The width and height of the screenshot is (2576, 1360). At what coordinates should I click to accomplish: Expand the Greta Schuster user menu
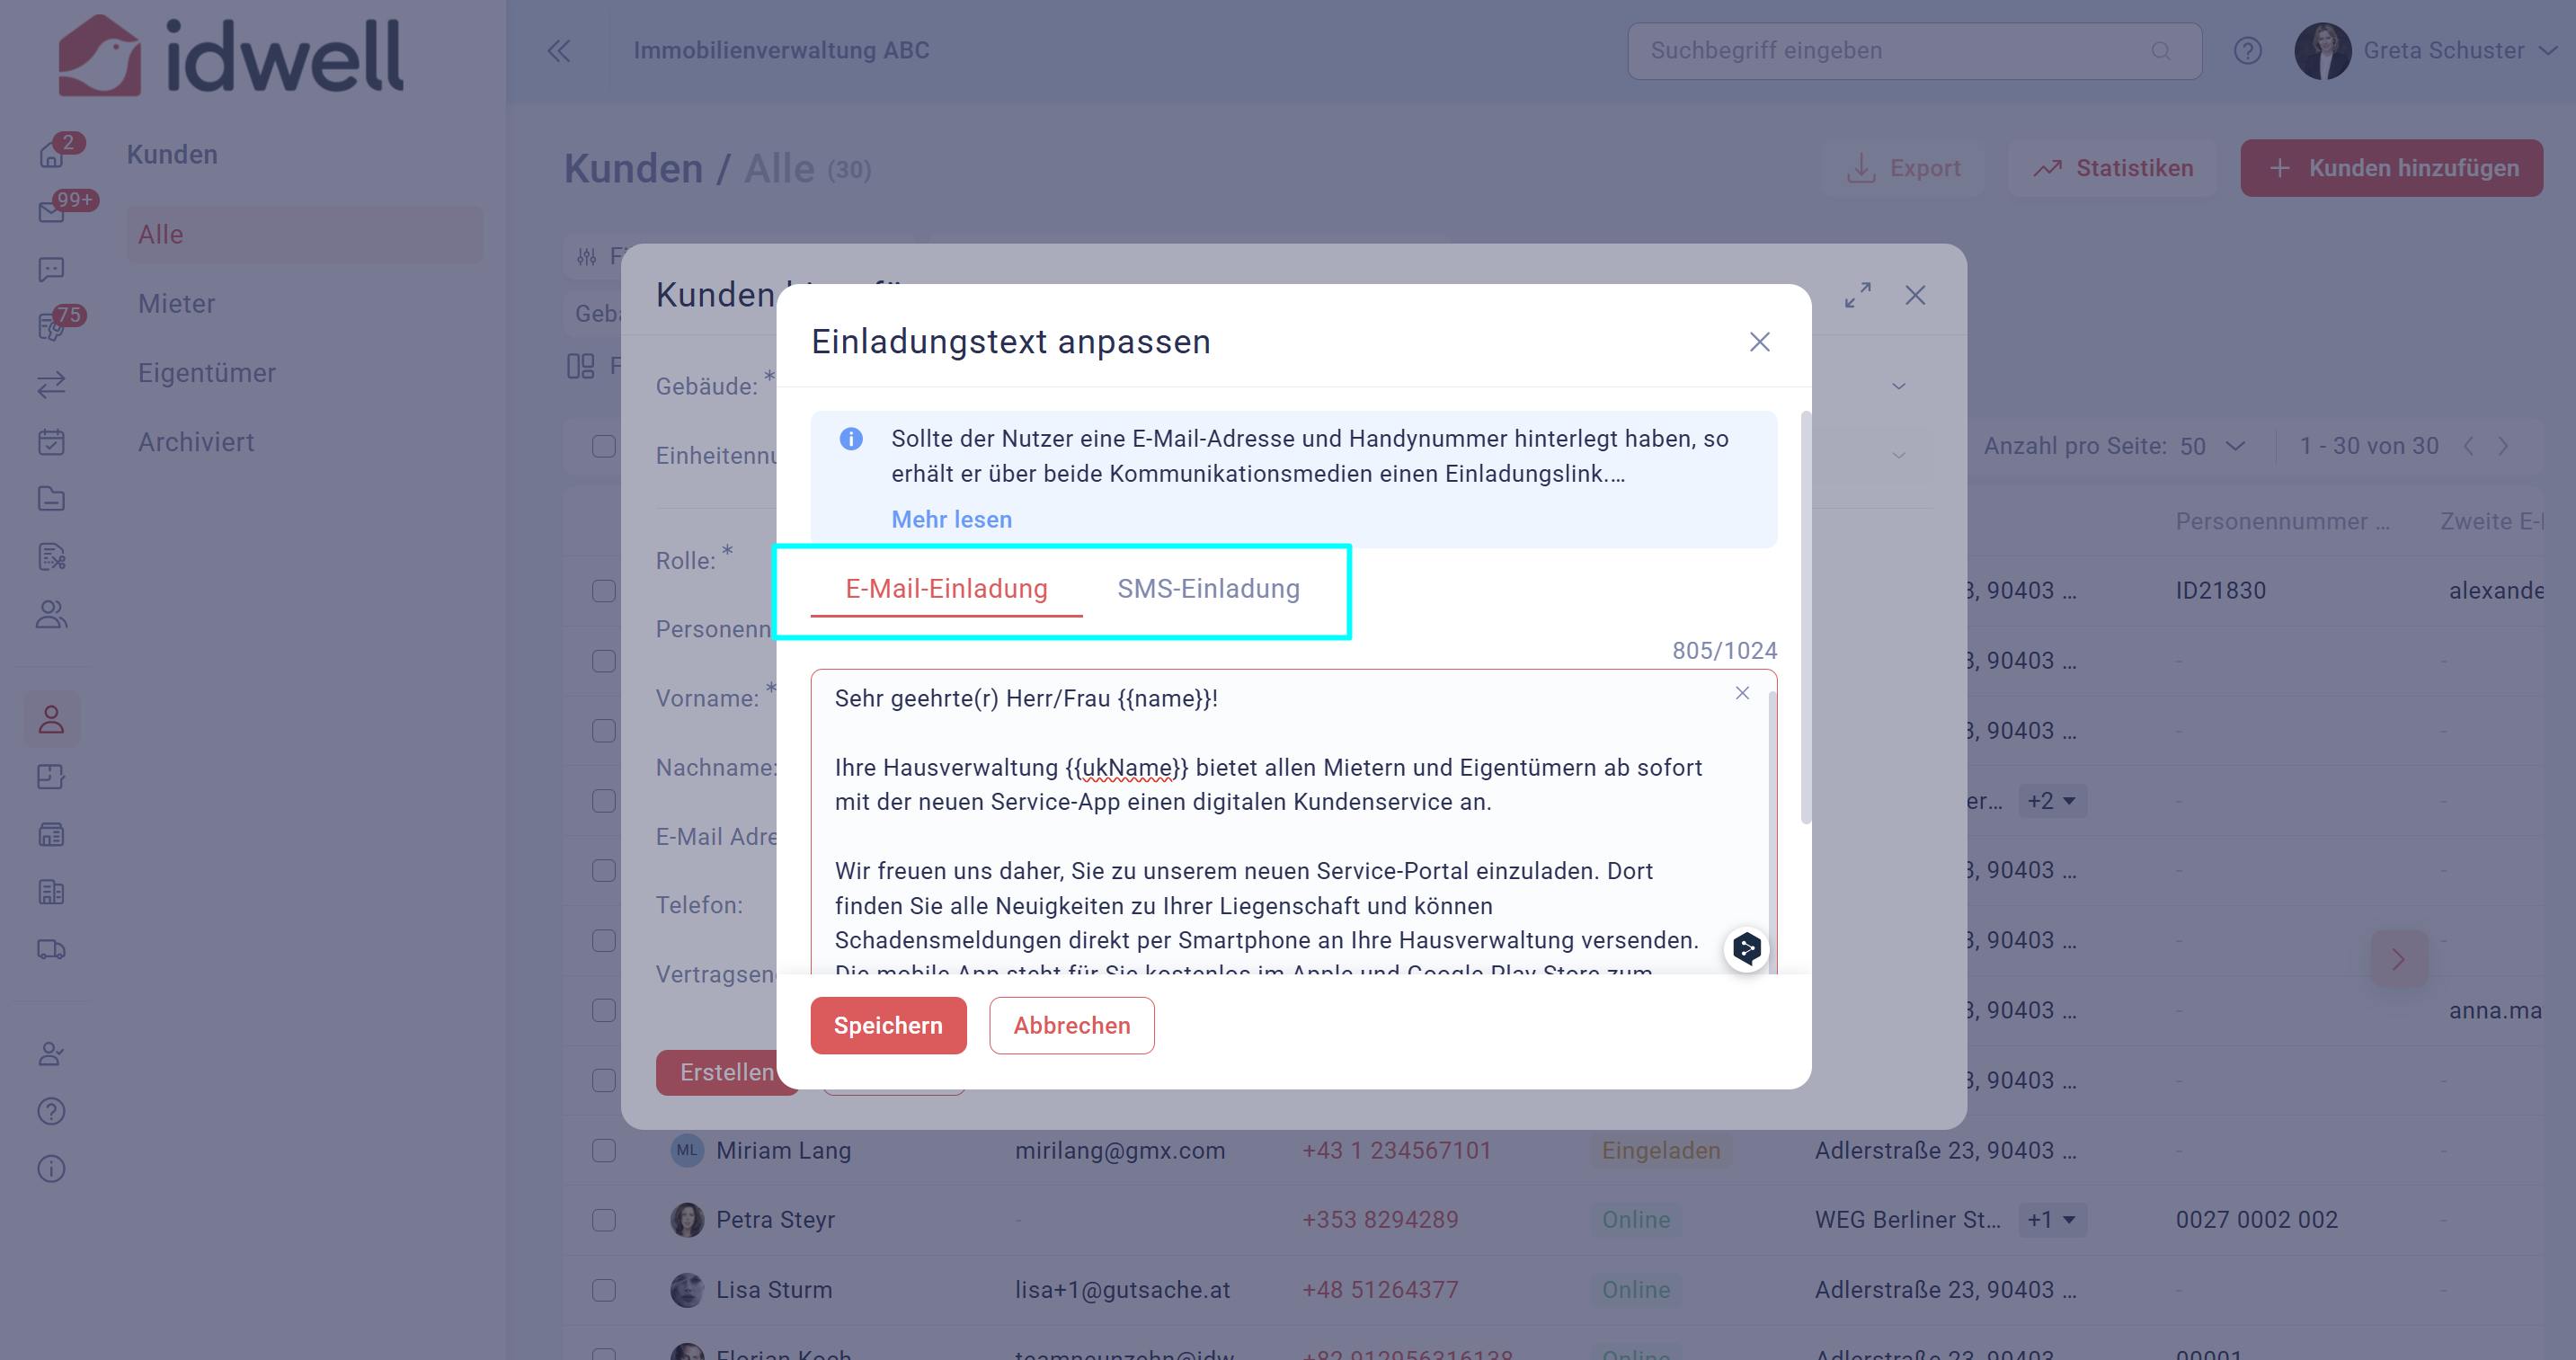[x=2547, y=50]
